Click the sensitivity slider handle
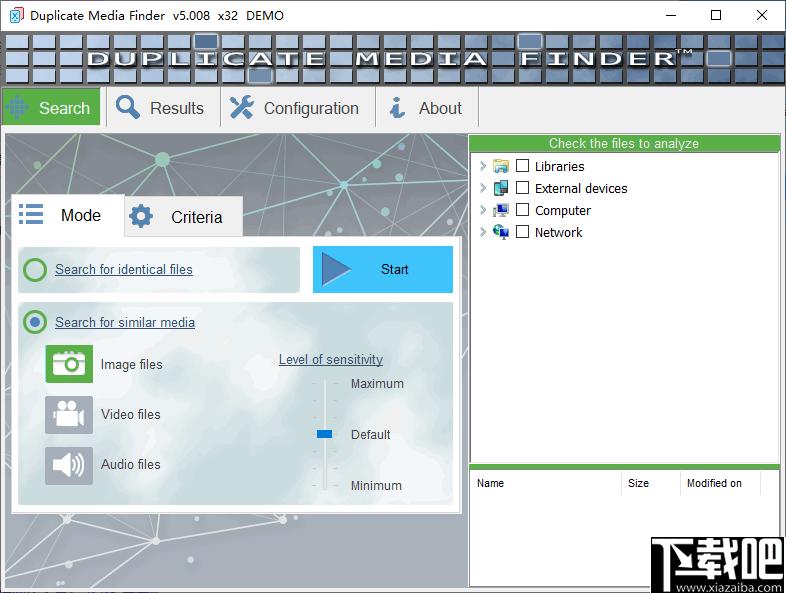This screenshot has height=593, width=786. coord(324,434)
